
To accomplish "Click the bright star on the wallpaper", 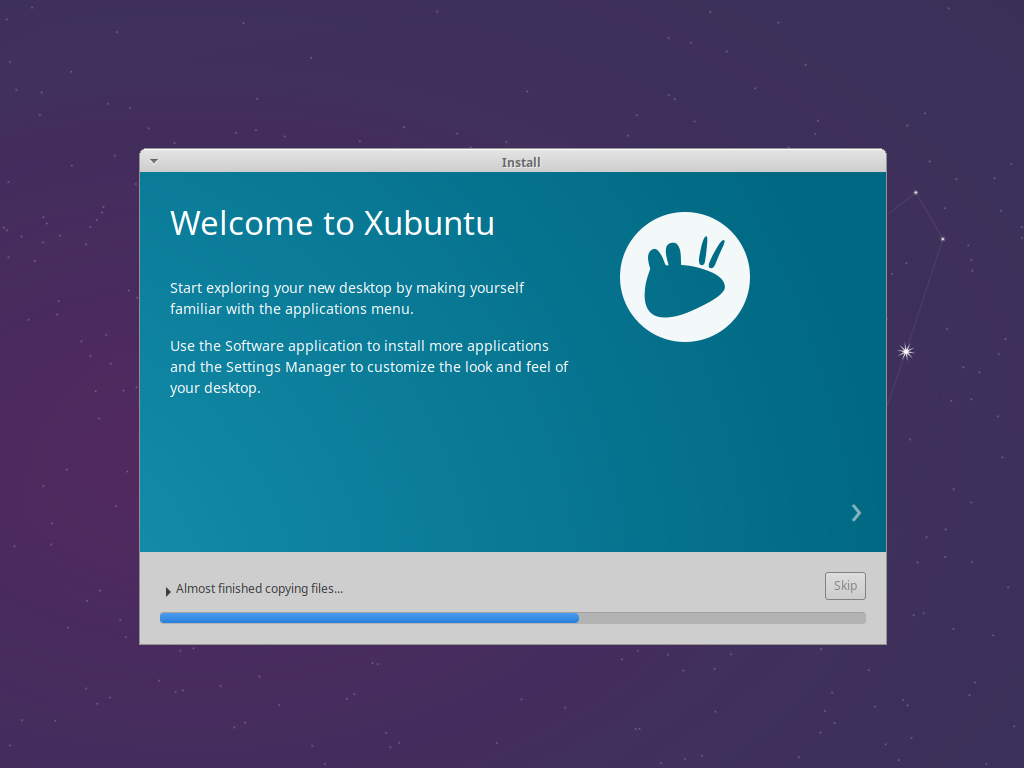I will [x=905, y=351].
